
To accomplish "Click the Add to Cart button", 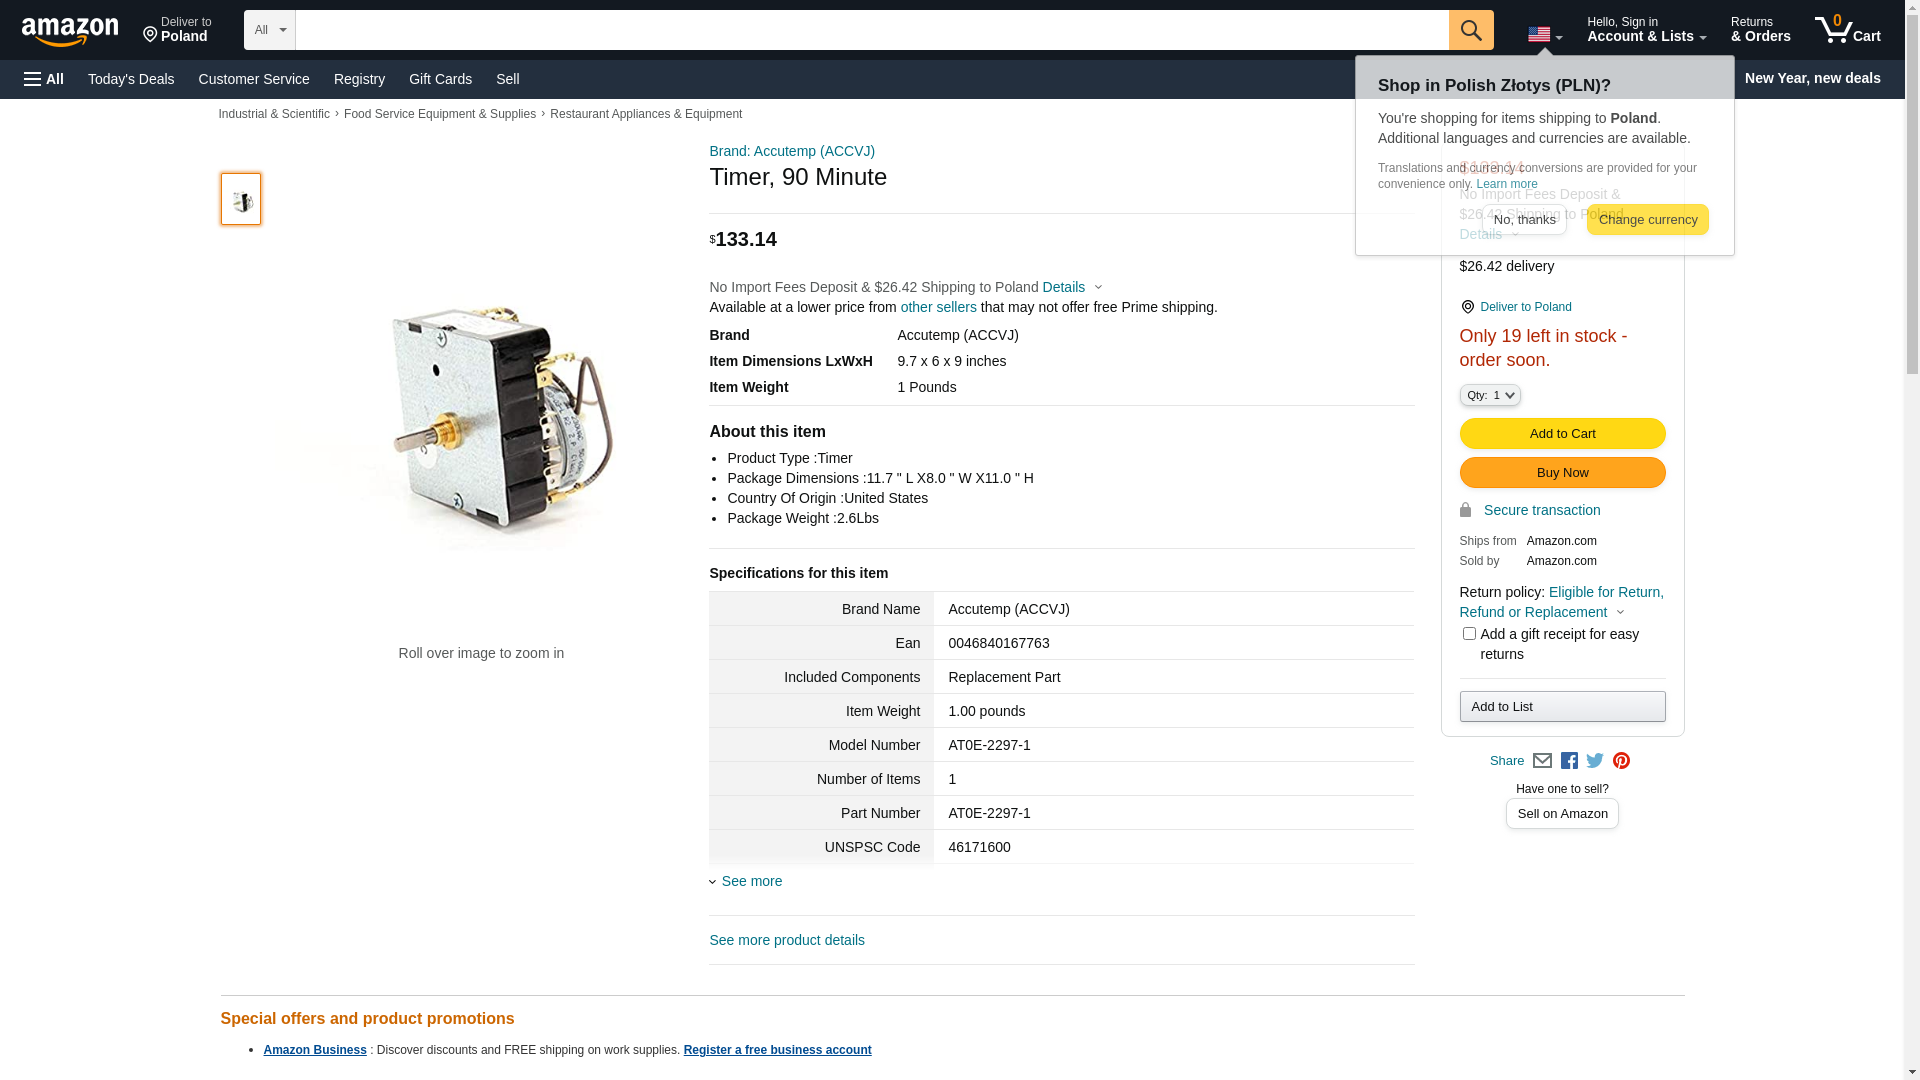I will pos(1562,434).
